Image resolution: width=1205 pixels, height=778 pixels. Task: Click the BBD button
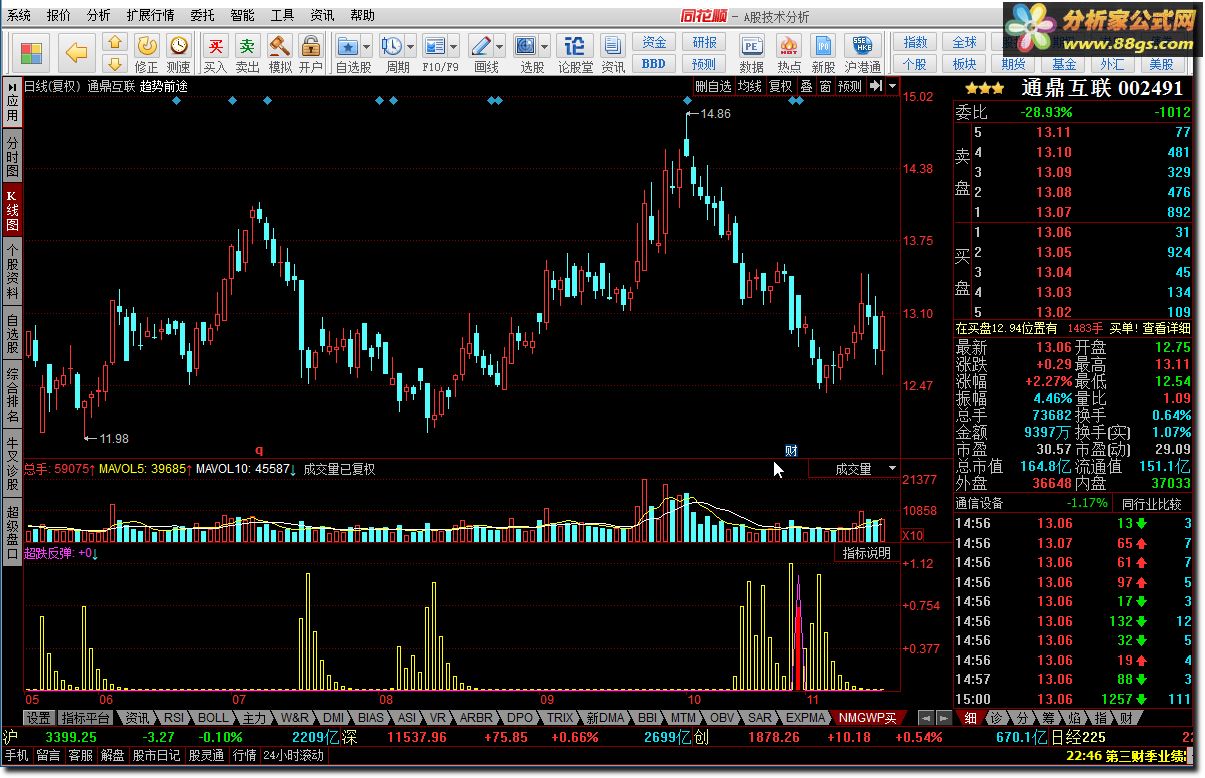(654, 63)
